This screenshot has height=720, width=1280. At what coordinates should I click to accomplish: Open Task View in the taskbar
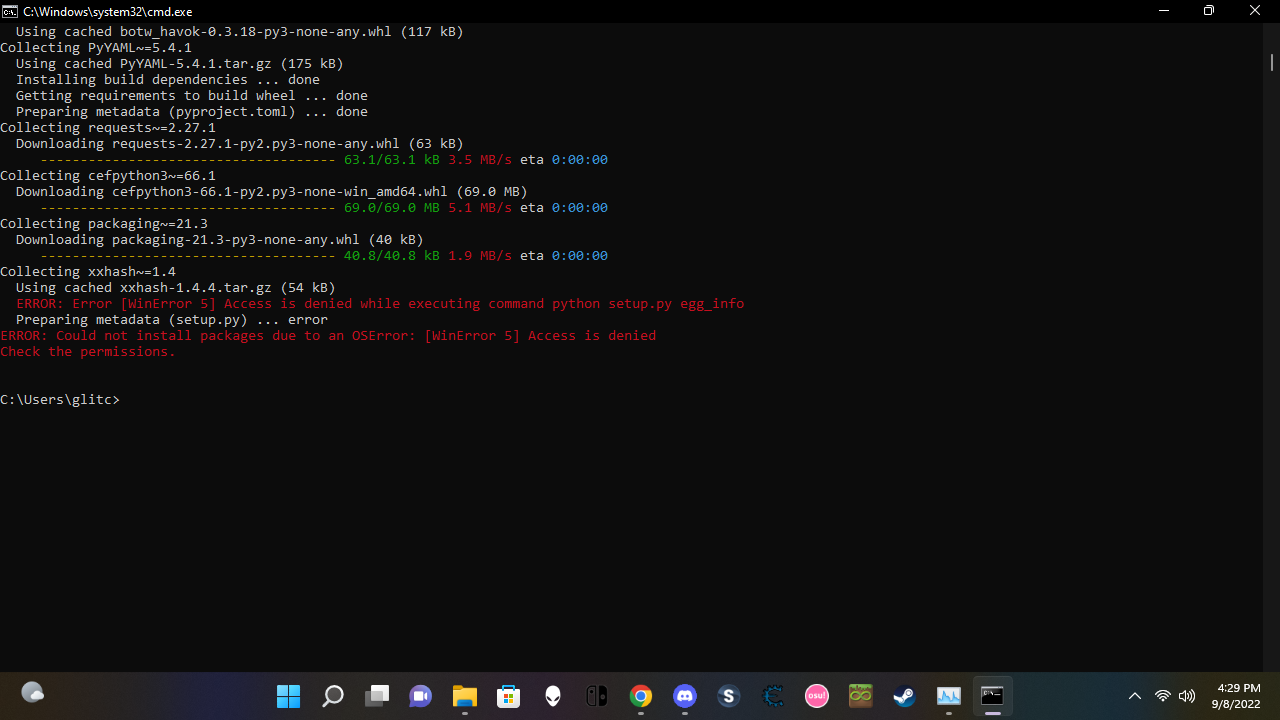pyautogui.click(x=377, y=696)
